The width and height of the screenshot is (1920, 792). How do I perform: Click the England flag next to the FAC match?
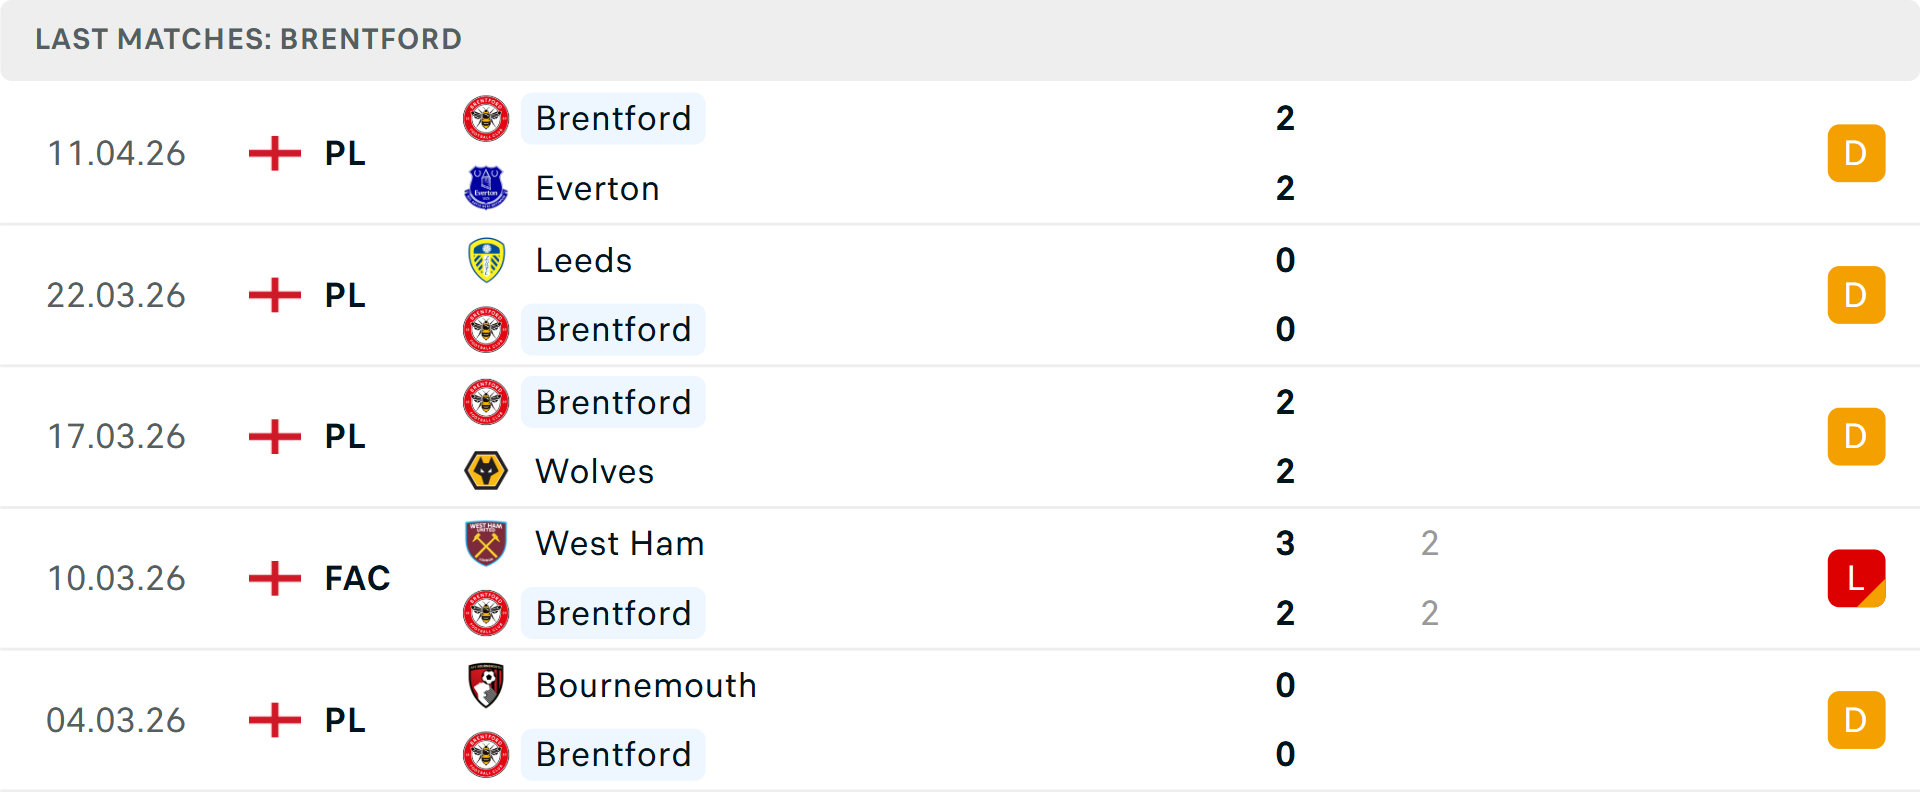(x=273, y=578)
